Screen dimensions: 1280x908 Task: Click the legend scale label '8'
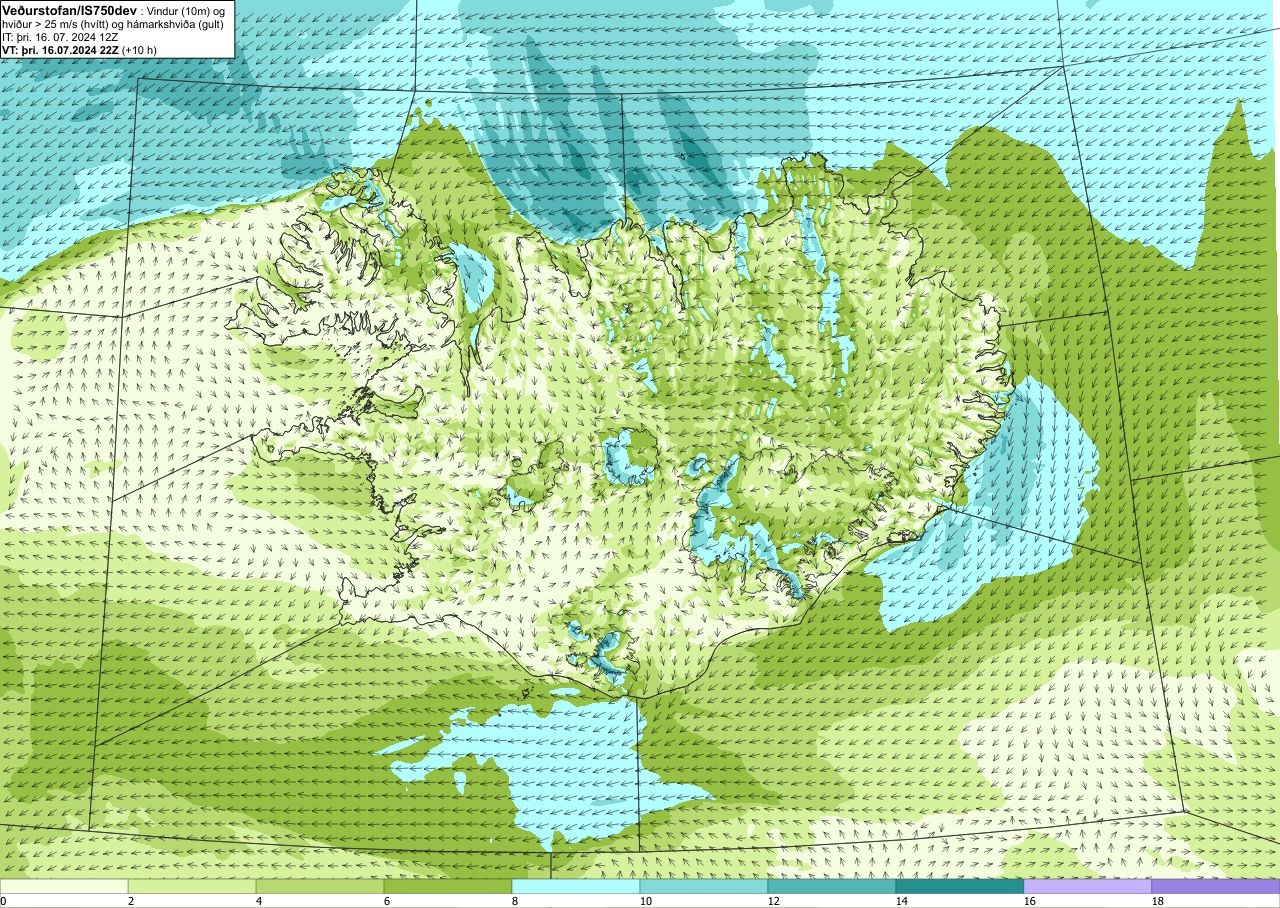coord(515,901)
